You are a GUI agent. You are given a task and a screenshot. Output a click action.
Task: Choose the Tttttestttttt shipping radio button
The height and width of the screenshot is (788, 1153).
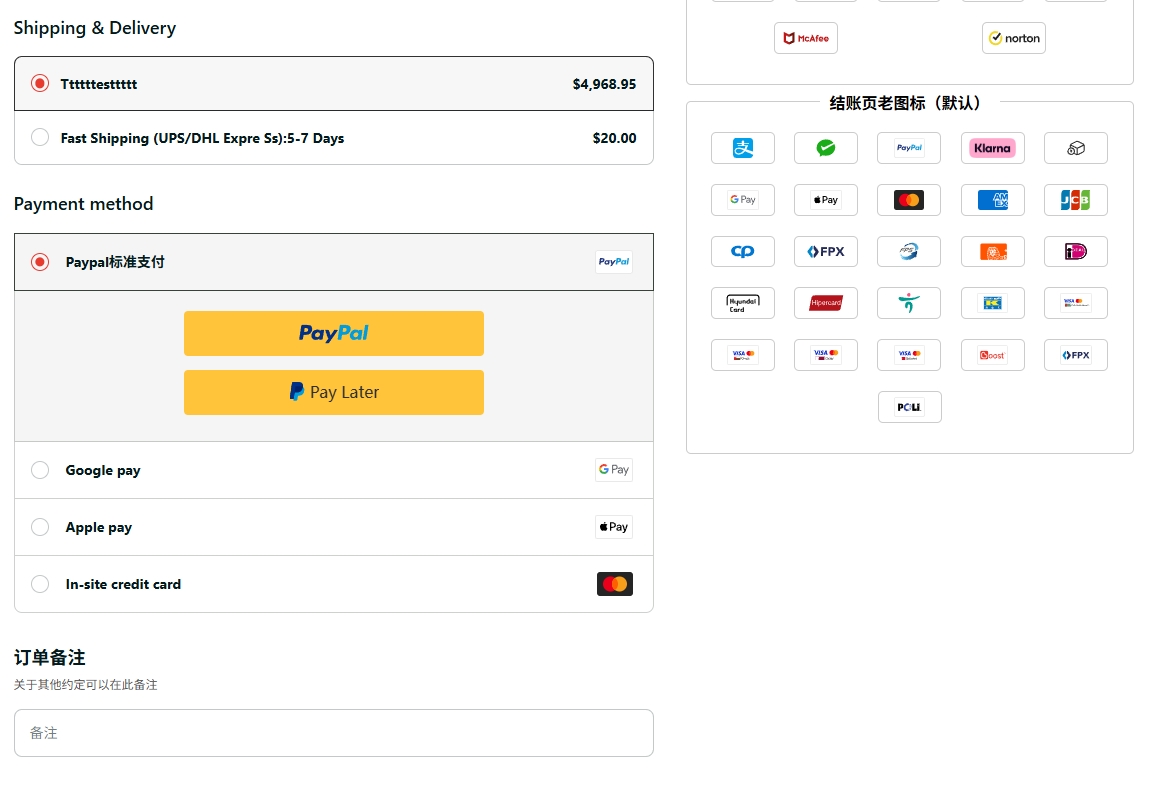(x=40, y=84)
